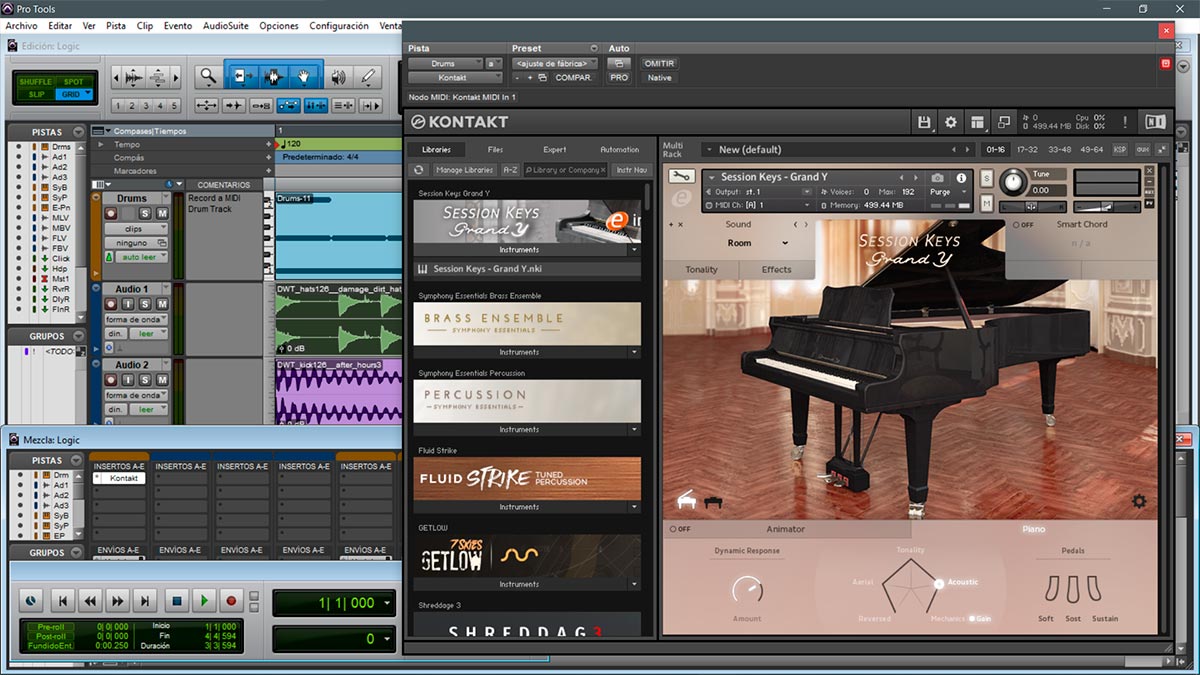Image resolution: width=1200 pixels, height=675 pixels.
Task: Select the waveform Selector tool
Action: [274, 77]
